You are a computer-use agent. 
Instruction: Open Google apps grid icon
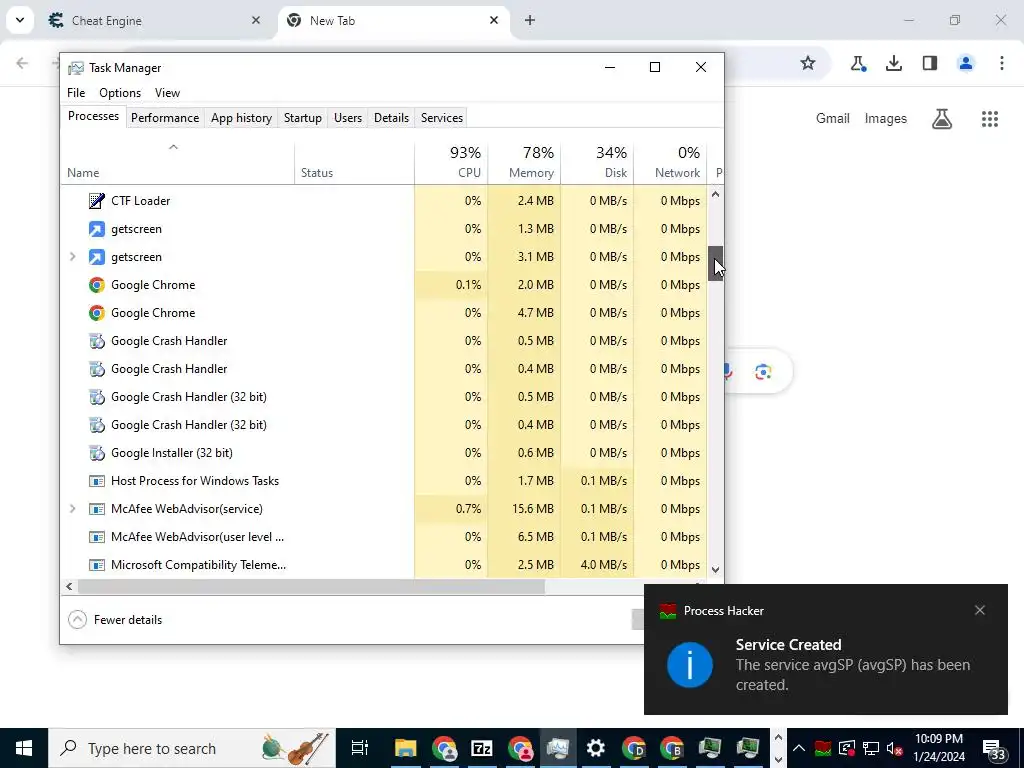point(989,119)
